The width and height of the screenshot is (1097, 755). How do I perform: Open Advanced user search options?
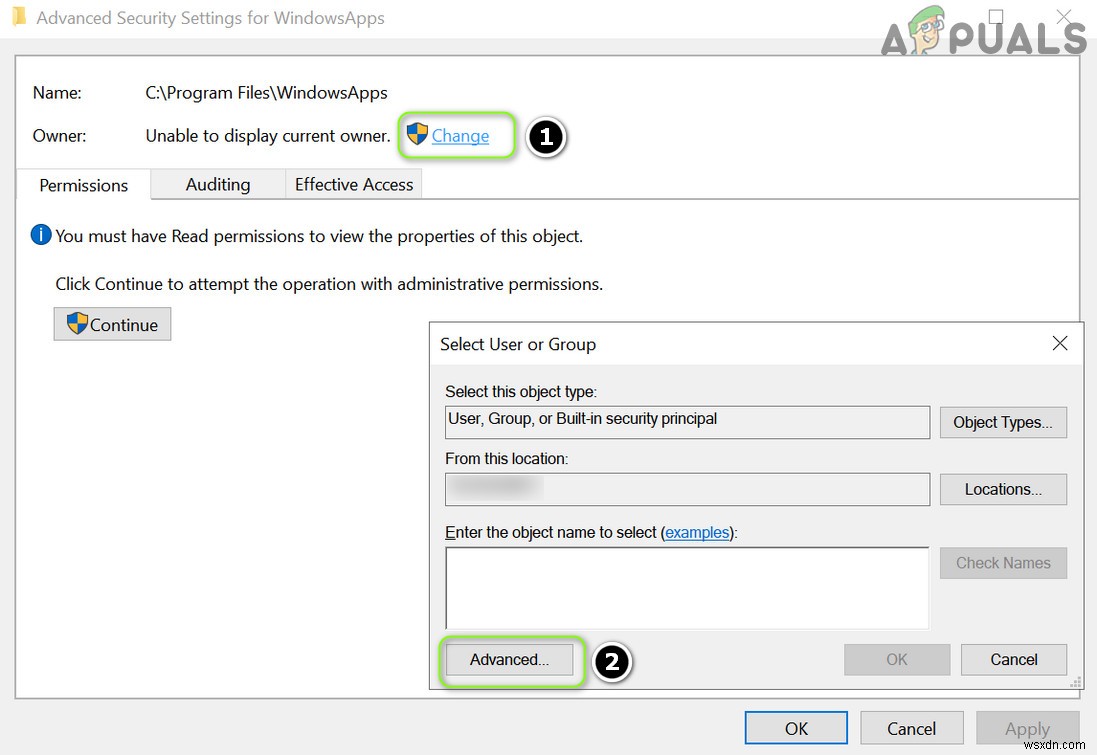click(x=509, y=660)
